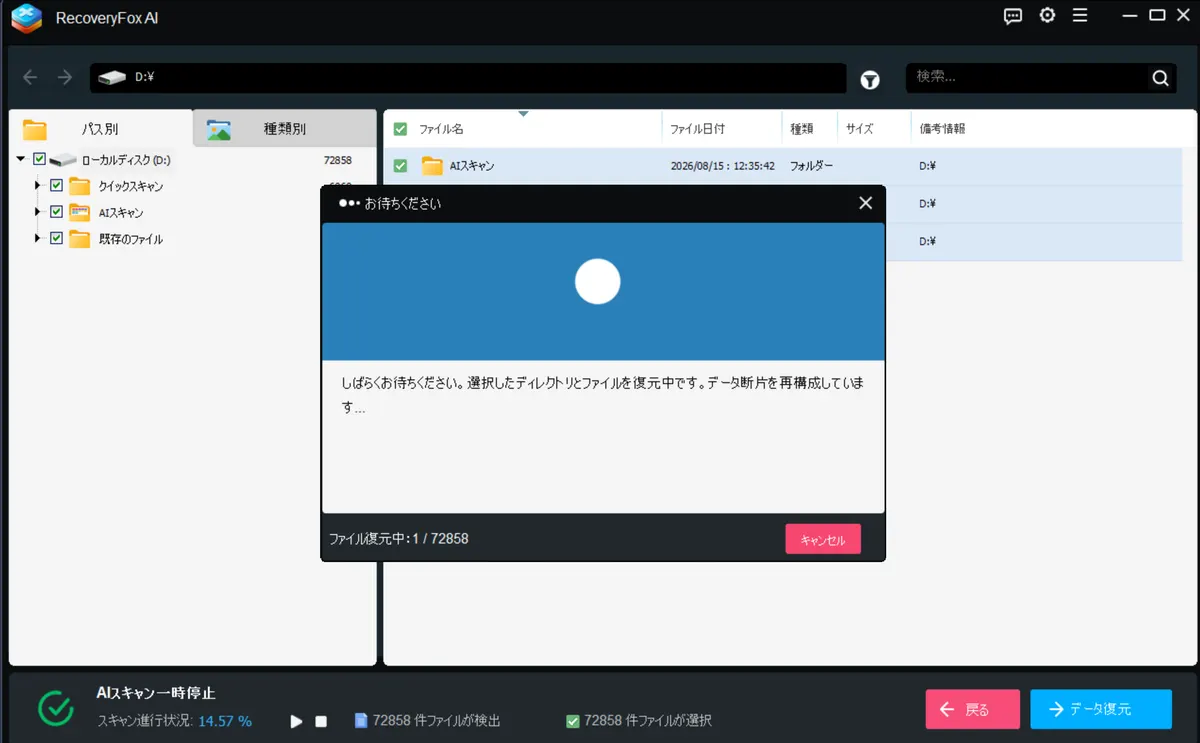Toggle the AIスキャン row checkbox in file list
This screenshot has height=743, width=1200.
pyautogui.click(x=400, y=166)
